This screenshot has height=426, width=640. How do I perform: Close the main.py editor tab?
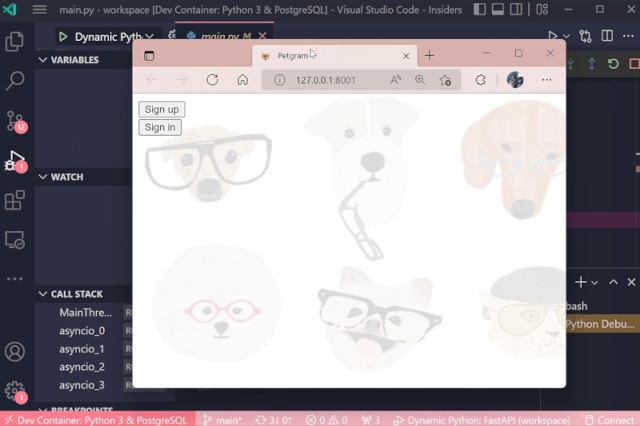pos(262,36)
